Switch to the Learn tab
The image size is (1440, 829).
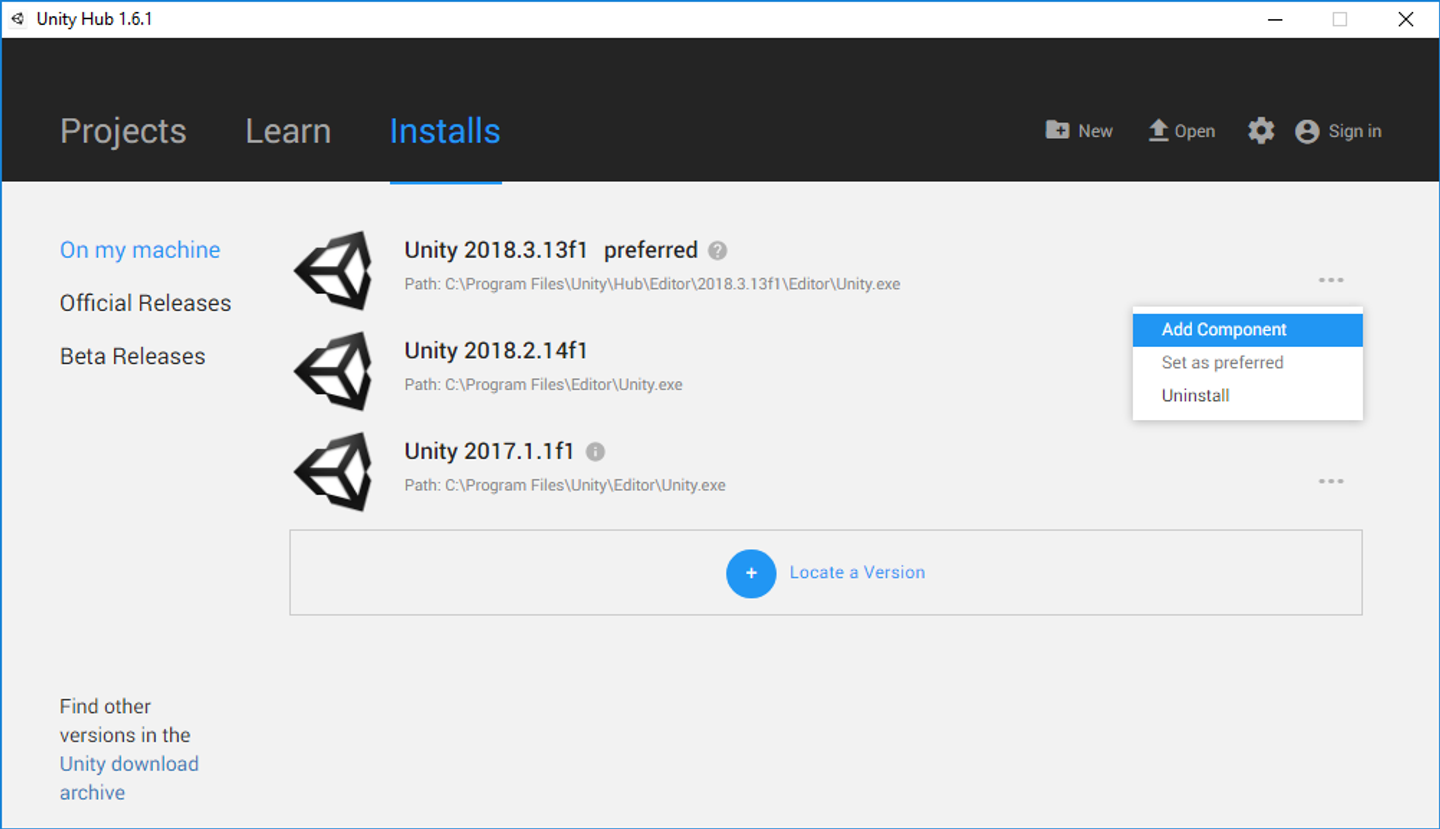coord(288,130)
